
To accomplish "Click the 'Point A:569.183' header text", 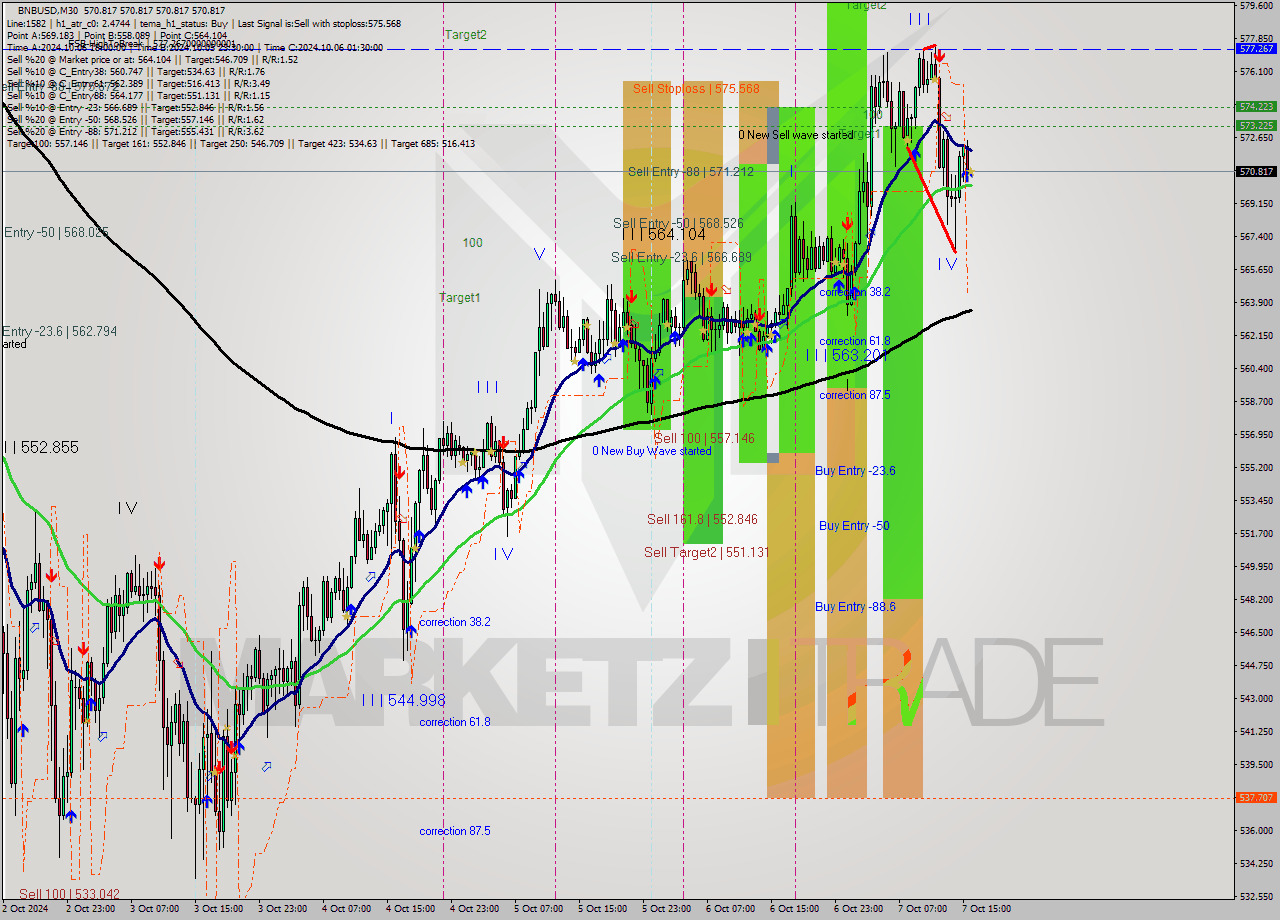I will click(x=42, y=35).
